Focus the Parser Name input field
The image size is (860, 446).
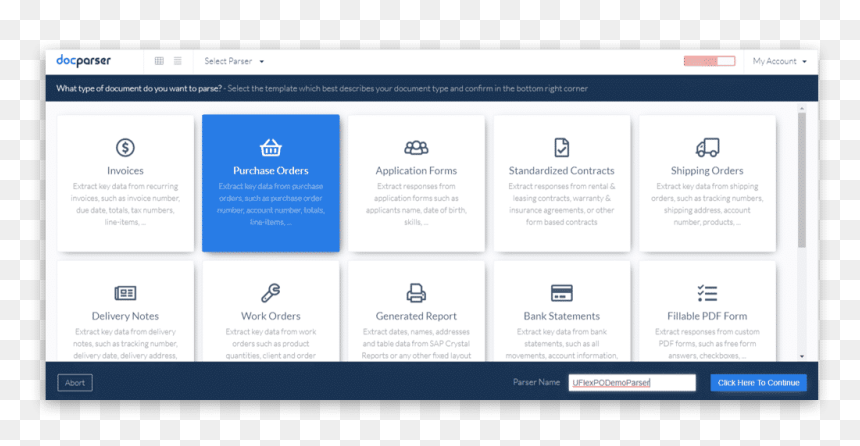pos(632,382)
